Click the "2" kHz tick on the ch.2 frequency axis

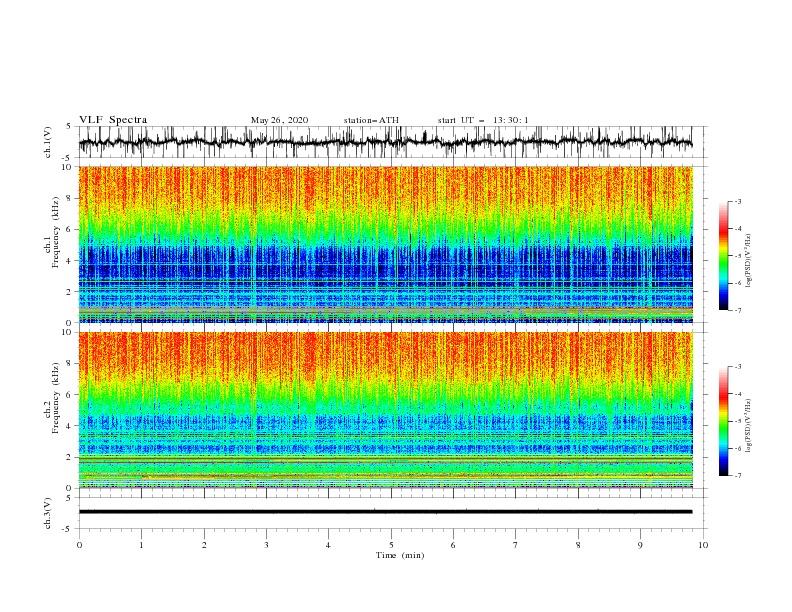coord(70,457)
